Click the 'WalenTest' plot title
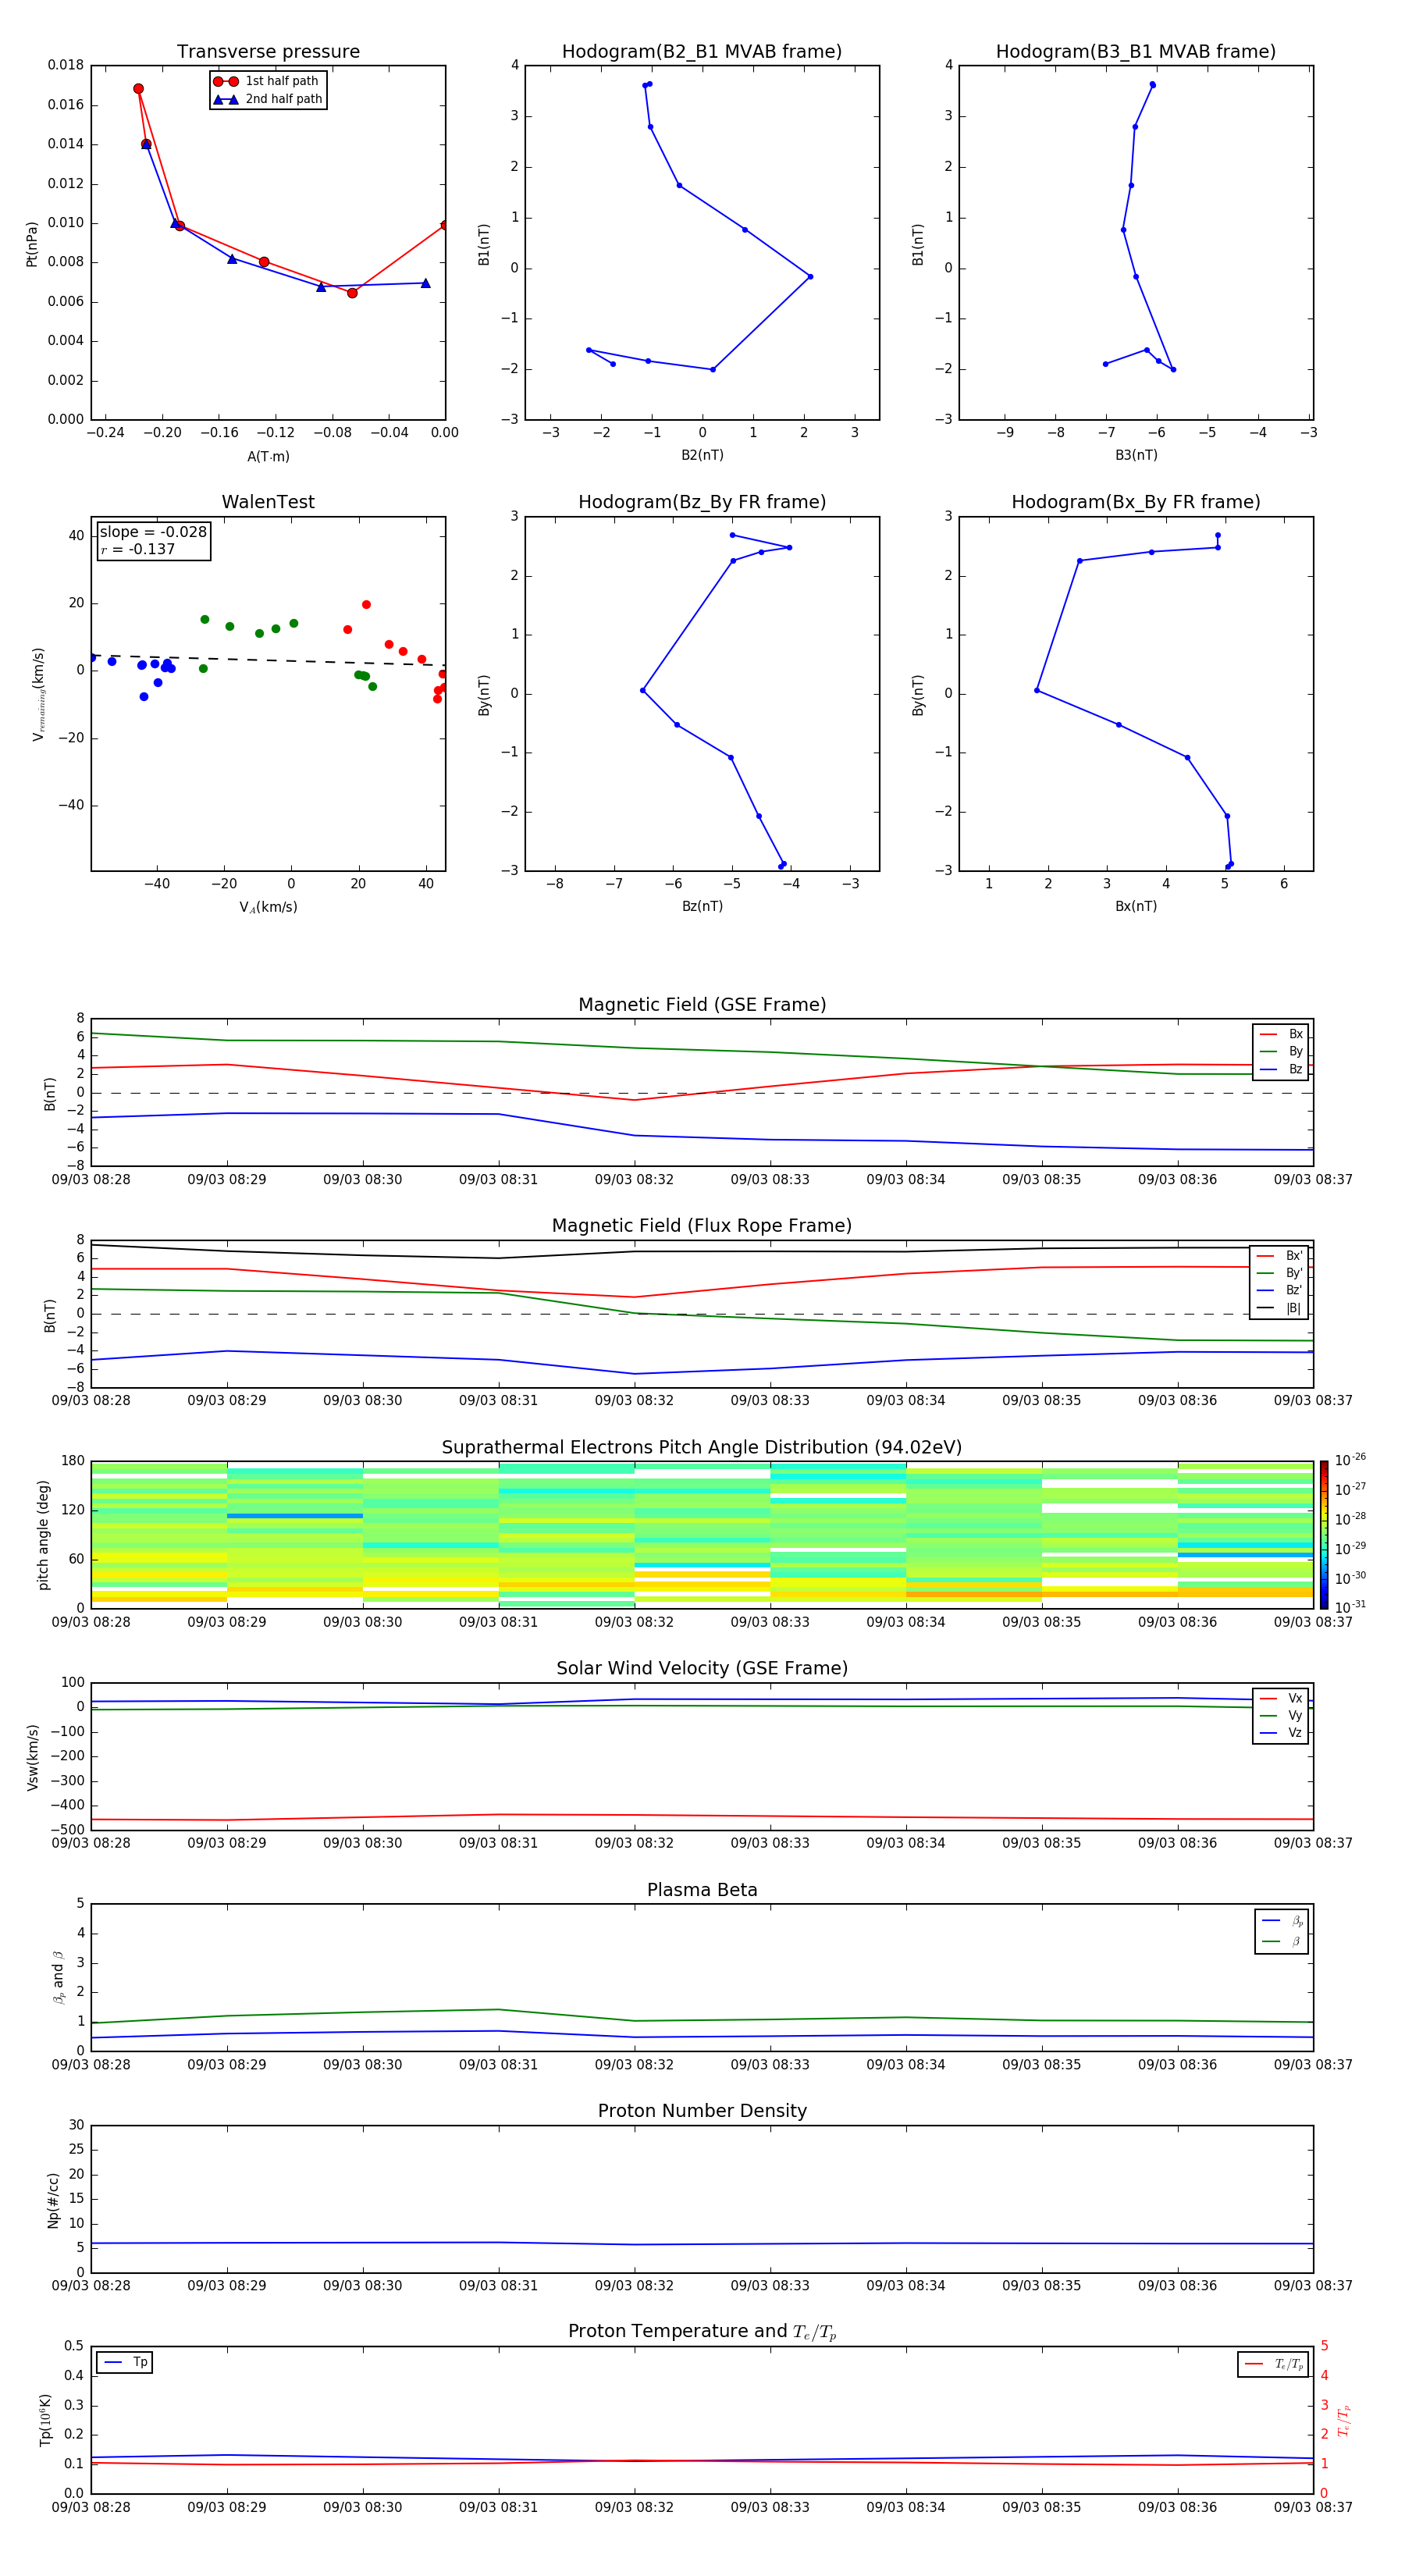This screenshot has height=2576, width=1405. [268, 502]
